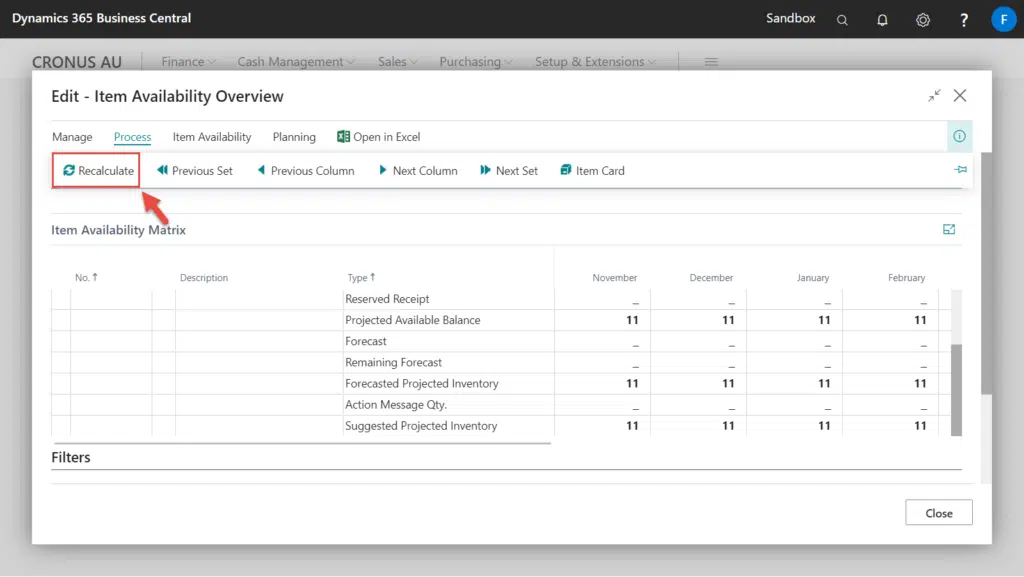This screenshot has width=1024, height=577.
Task: Open the Planning tab
Action: pyautogui.click(x=294, y=137)
